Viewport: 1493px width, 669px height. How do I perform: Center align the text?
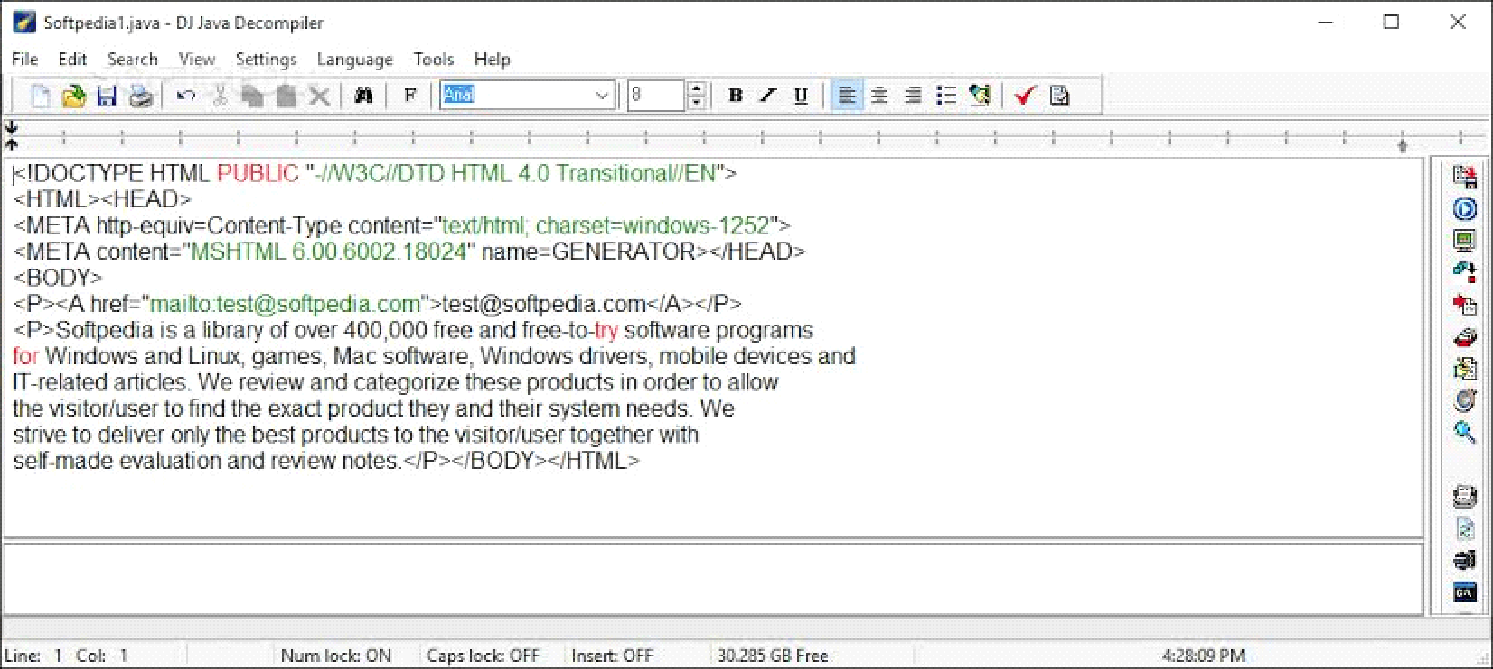tap(879, 96)
